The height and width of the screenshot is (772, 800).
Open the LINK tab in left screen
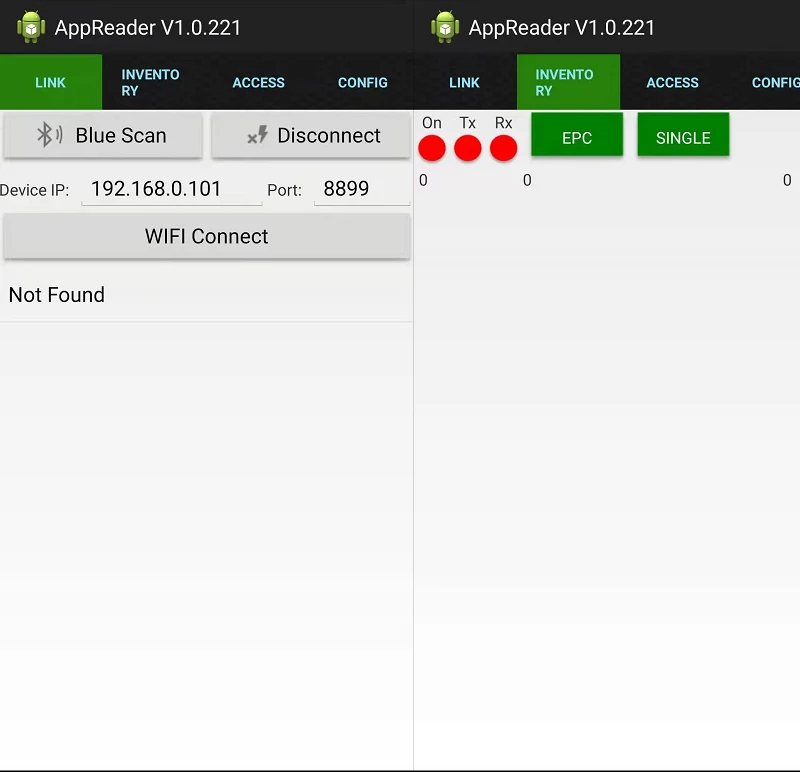click(x=51, y=82)
